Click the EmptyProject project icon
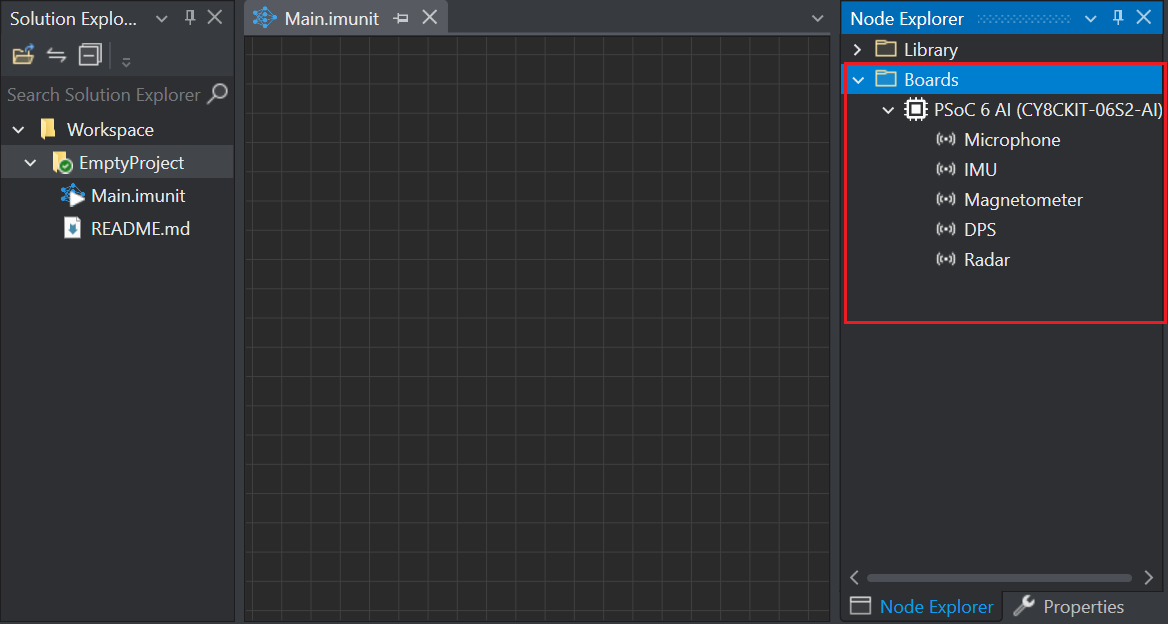The height and width of the screenshot is (624, 1168). (x=62, y=162)
